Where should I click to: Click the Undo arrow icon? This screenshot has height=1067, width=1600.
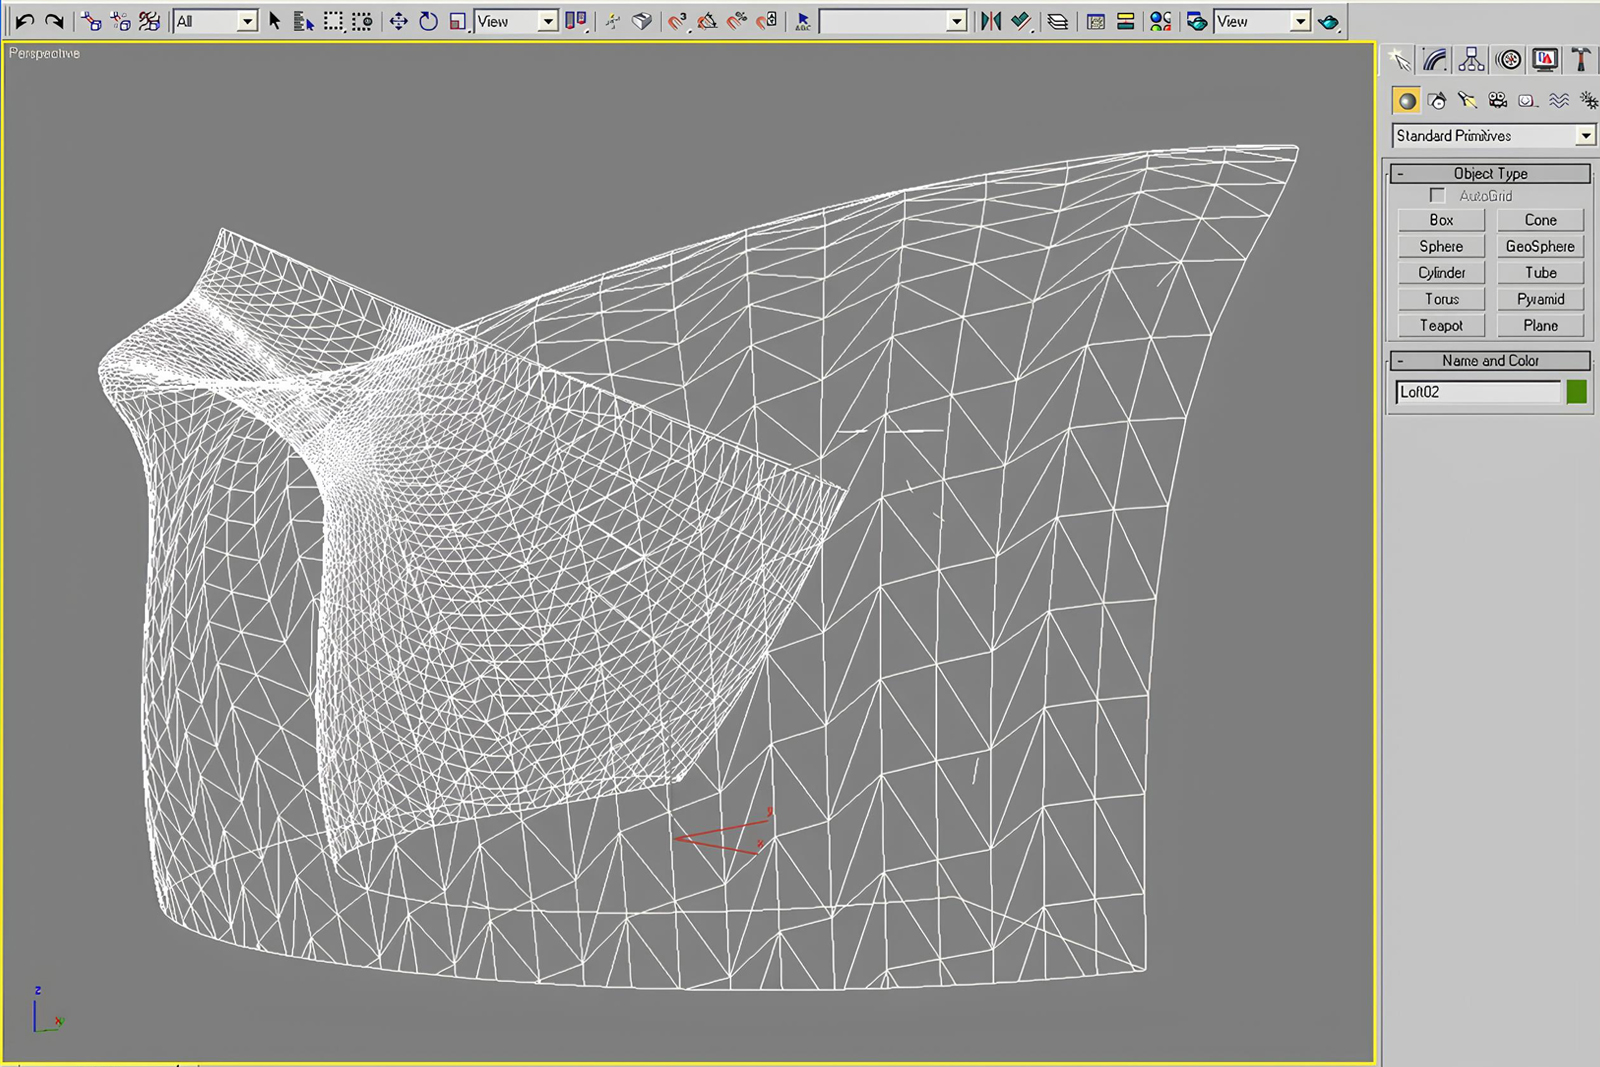click(25, 21)
